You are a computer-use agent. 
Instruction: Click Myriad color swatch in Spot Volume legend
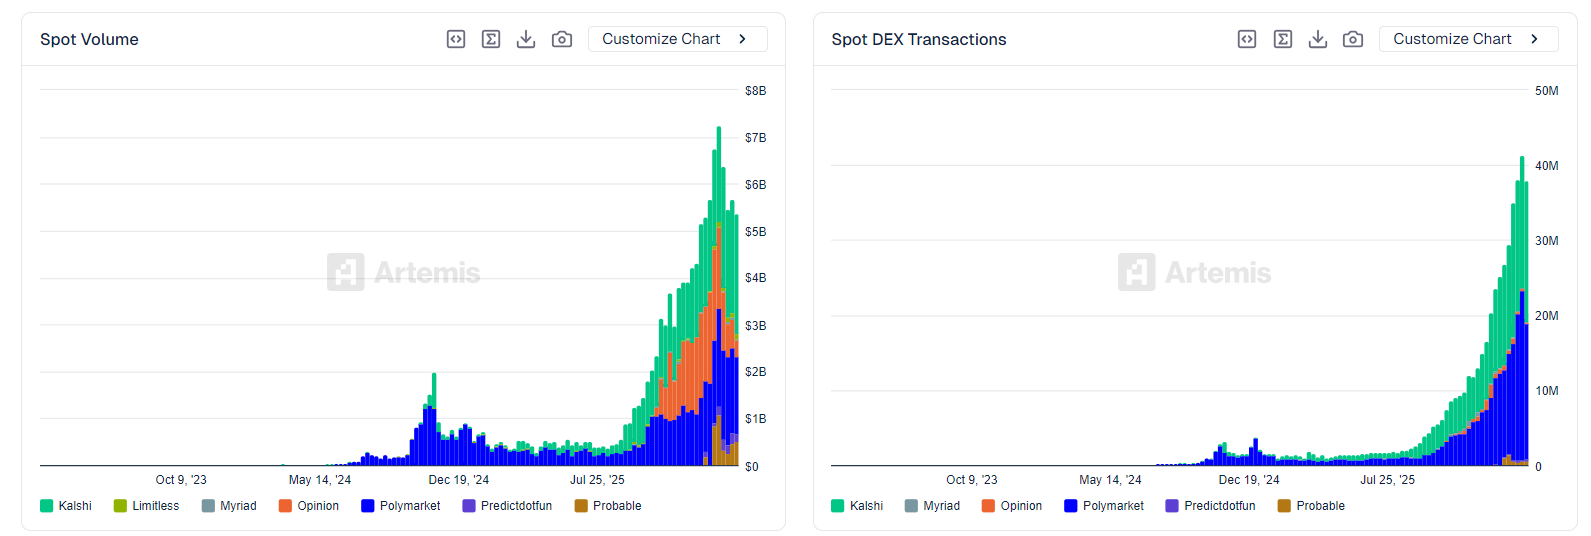tap(208, 506)
